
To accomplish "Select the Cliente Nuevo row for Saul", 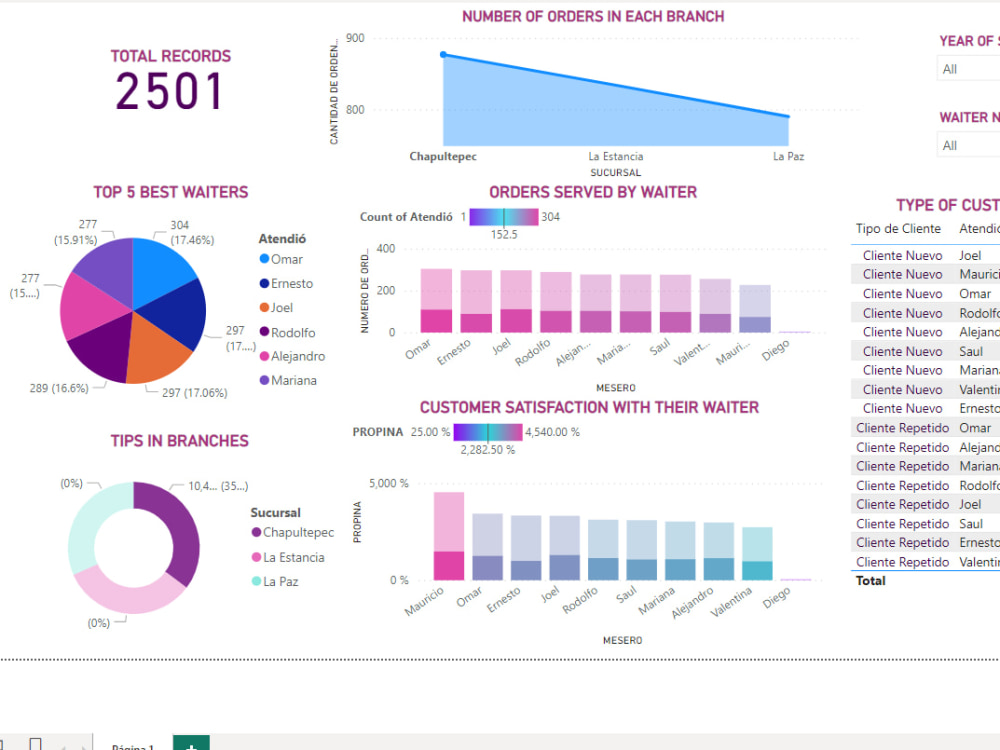I will (925, 351).
